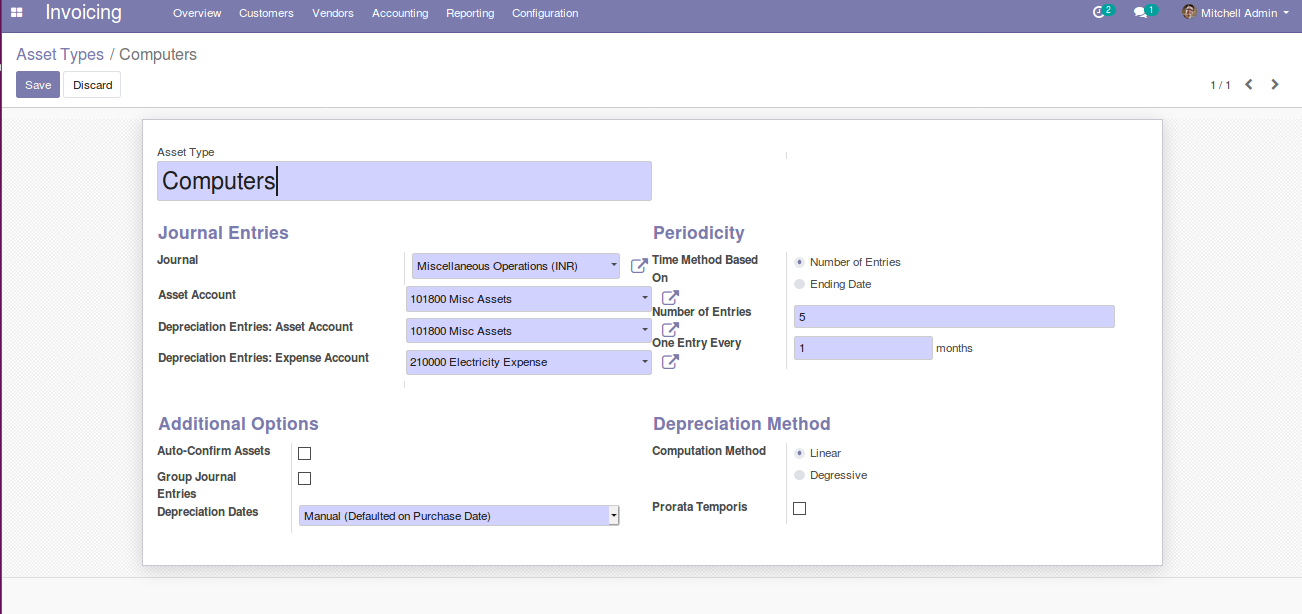The image size is (1302, 614).
Task: Open the conversations chat icon
Action: (1140, 13)
